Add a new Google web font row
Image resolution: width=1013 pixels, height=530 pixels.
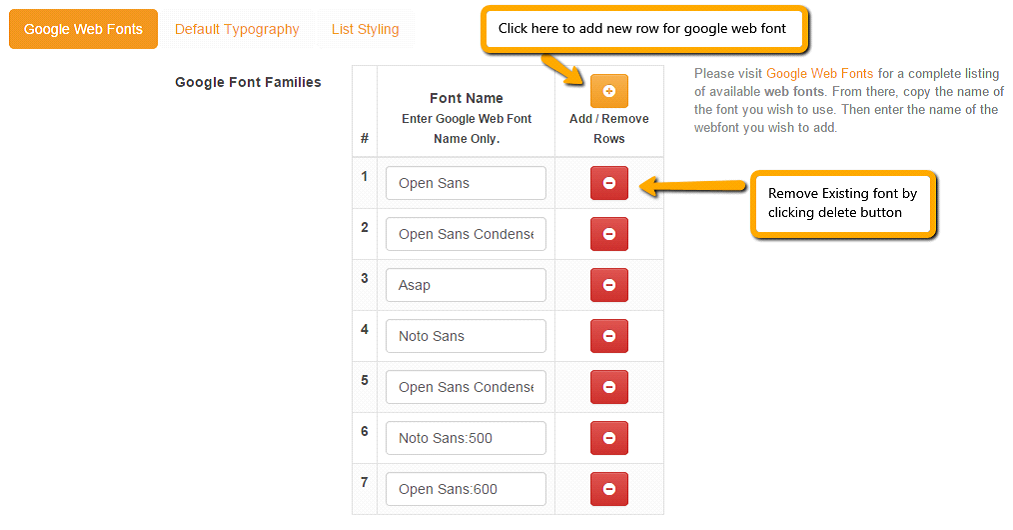(x=609, y=90)
